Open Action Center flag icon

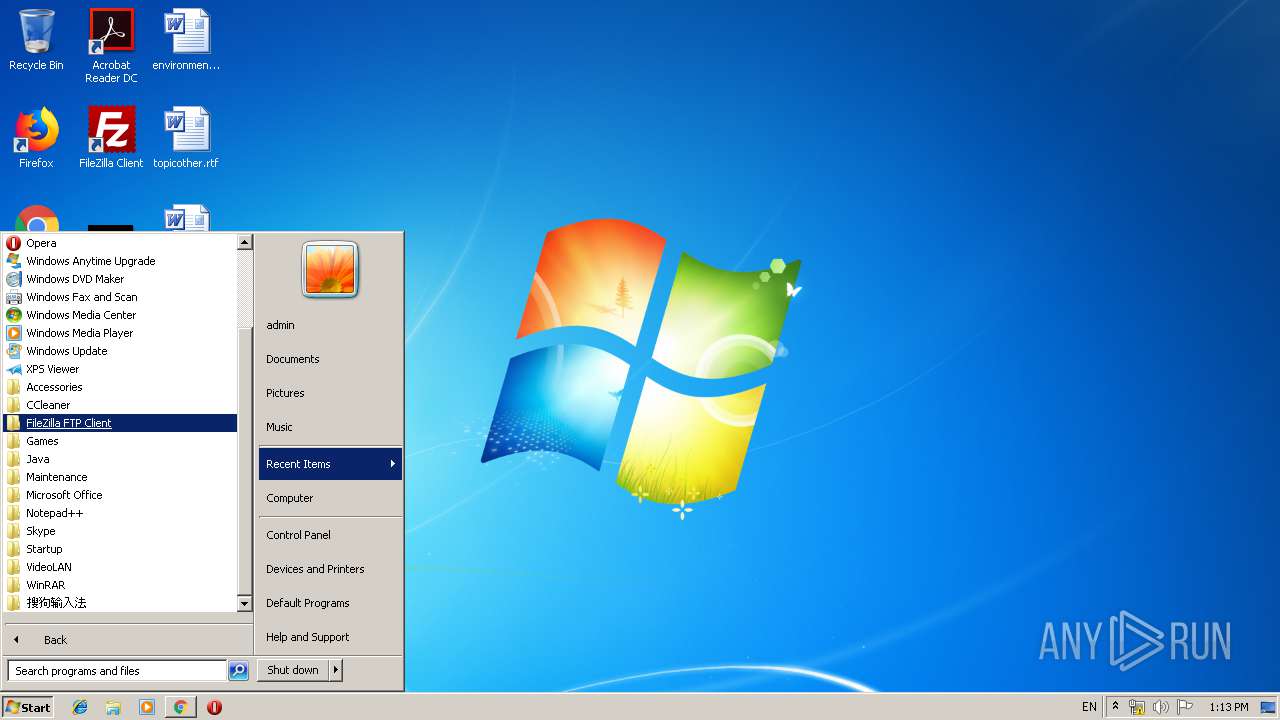point(1185,707)
